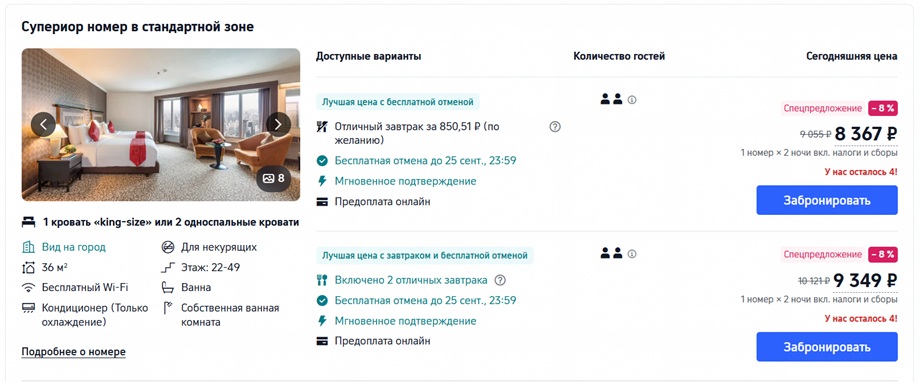Screen dimensions: 920x382
Task: Show next room photo with right arrow
Action: (278, 124)
